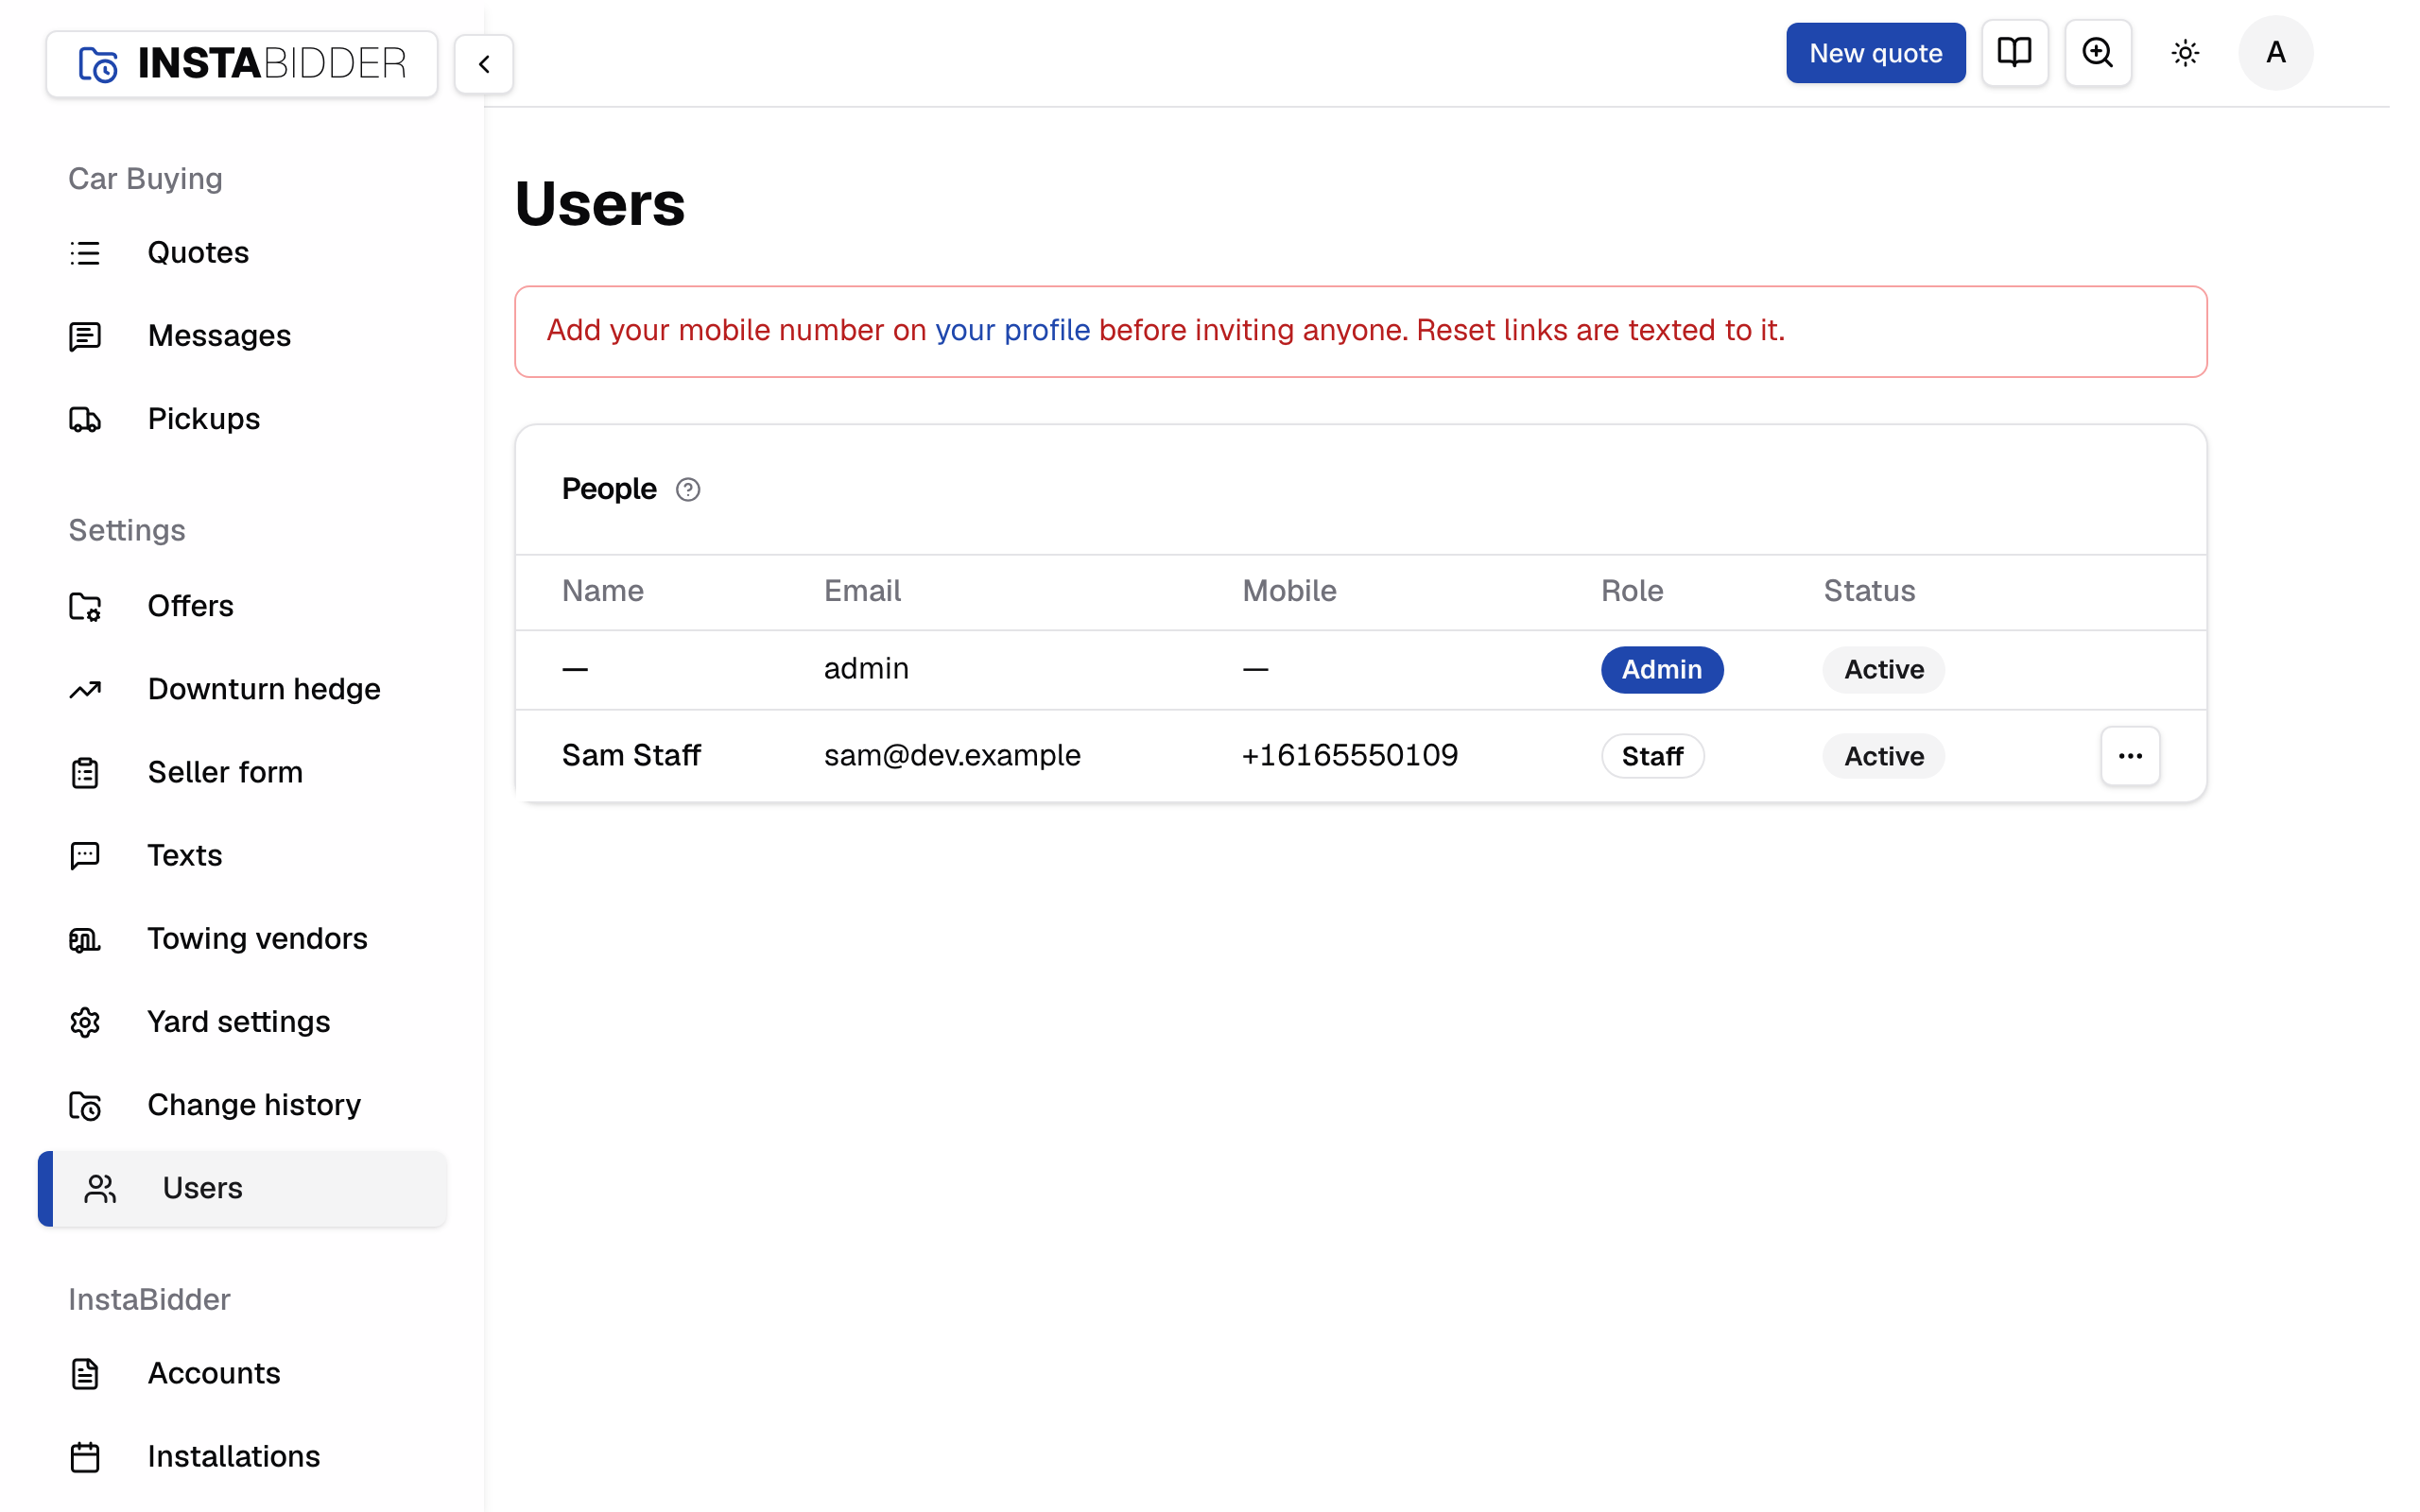This screenshot has width=2420, height=1512.
Task: Click the Staff role badge
Action: coord(1652,756)
